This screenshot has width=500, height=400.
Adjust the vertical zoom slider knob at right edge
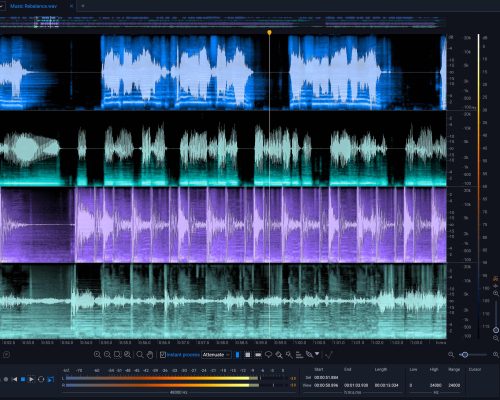[x=496, y=330]
